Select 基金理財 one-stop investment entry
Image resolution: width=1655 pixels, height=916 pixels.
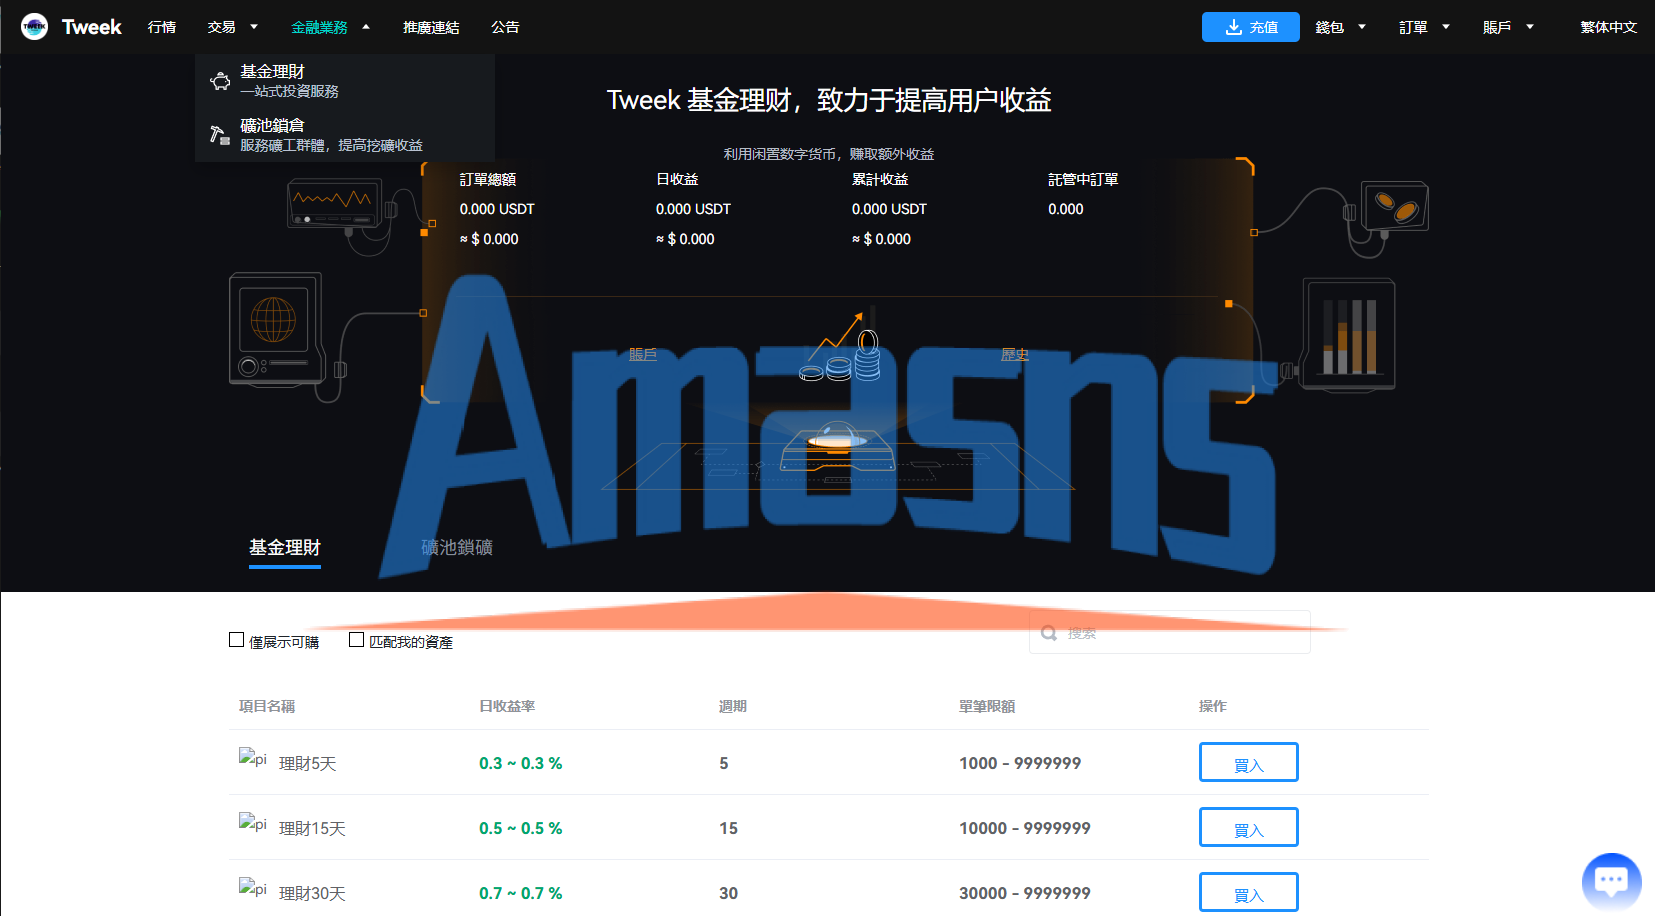[x=345, y=81]
